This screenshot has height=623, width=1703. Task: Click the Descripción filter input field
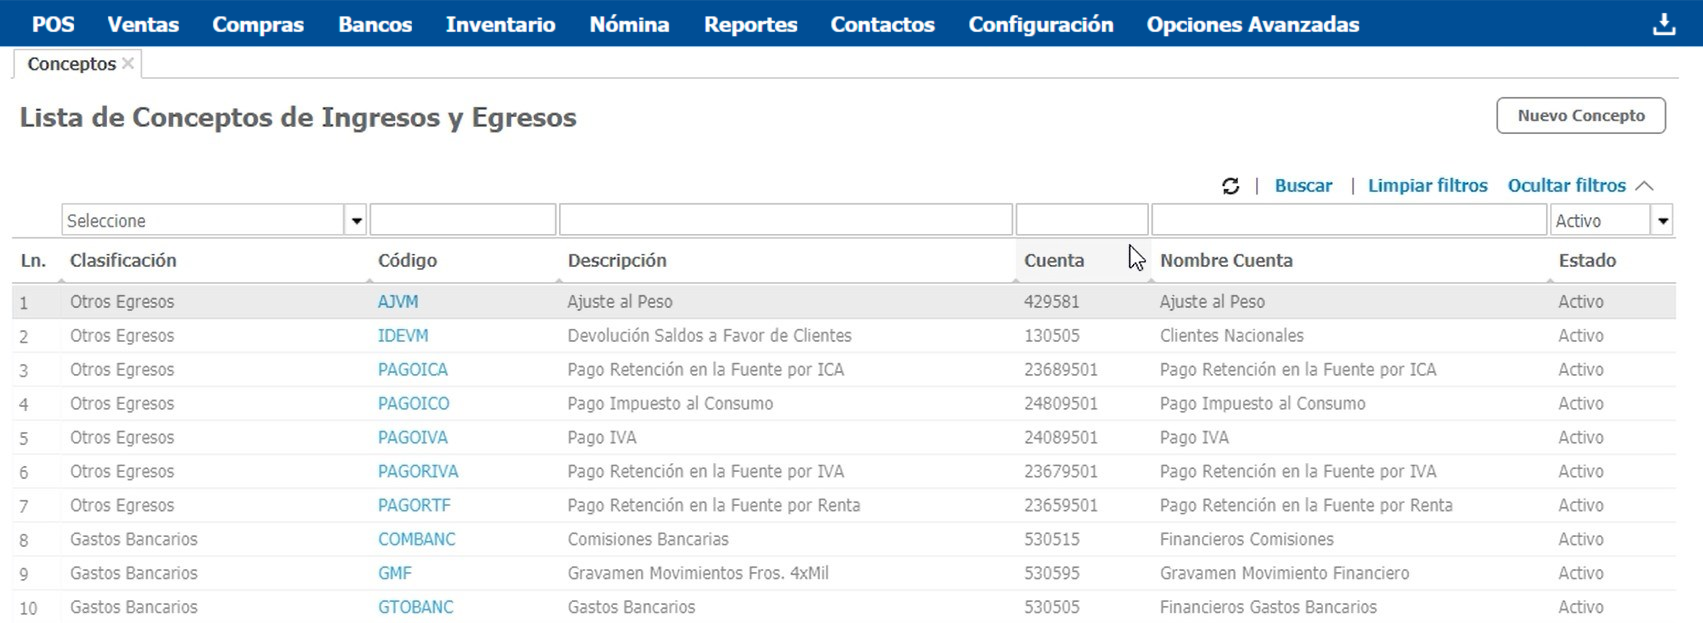tap(785, 220)
